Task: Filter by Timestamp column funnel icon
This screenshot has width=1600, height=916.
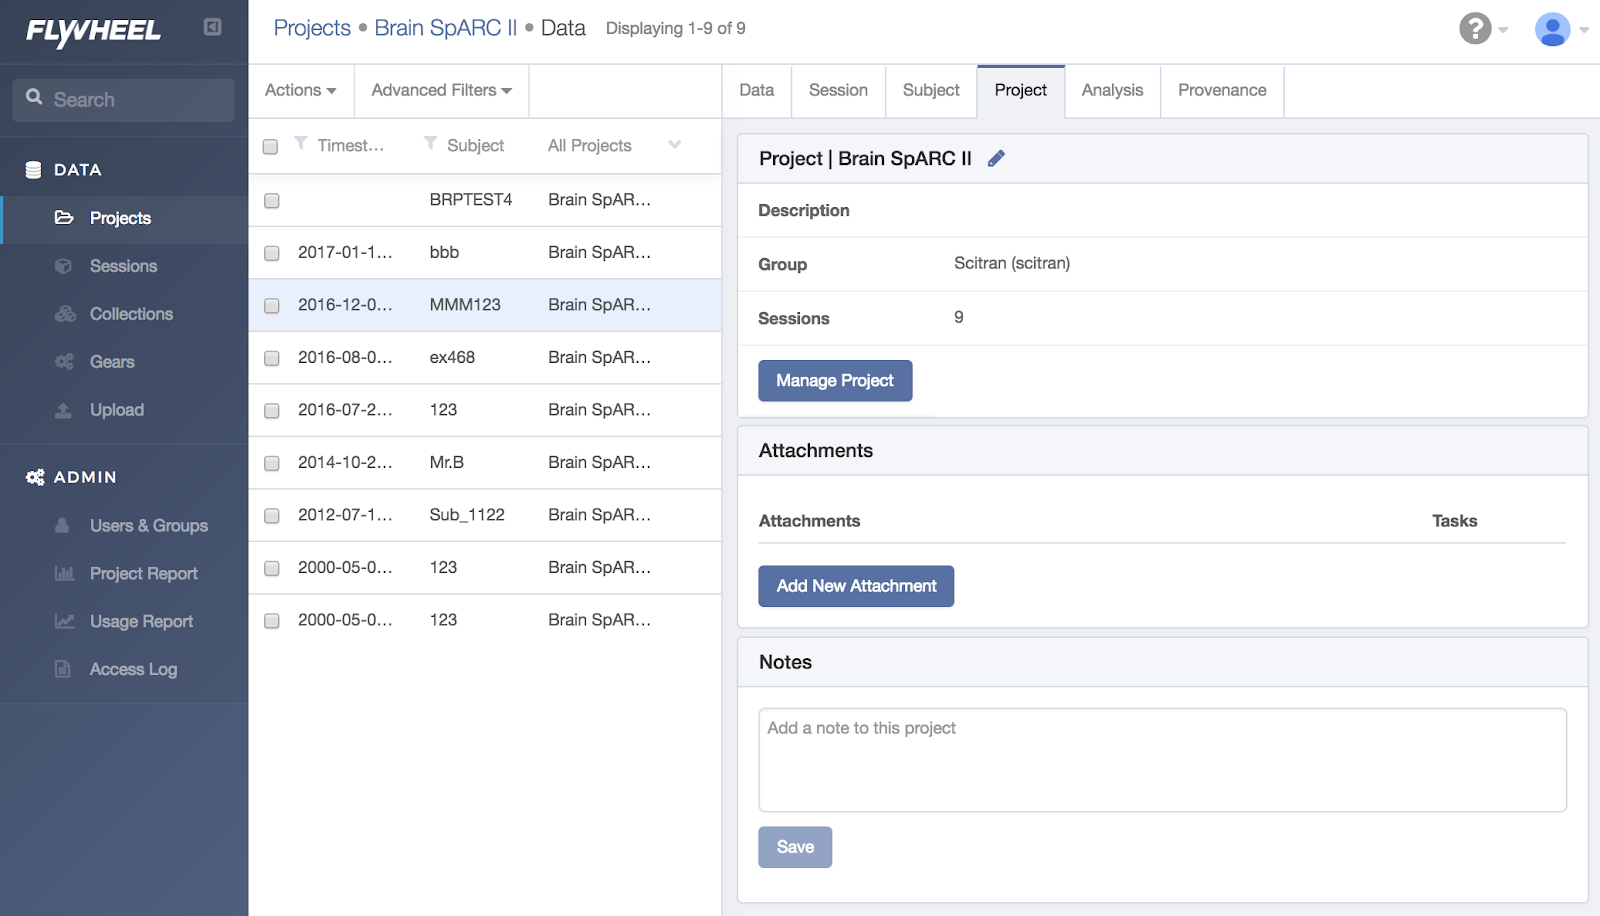Action: [x=301, y=144]
